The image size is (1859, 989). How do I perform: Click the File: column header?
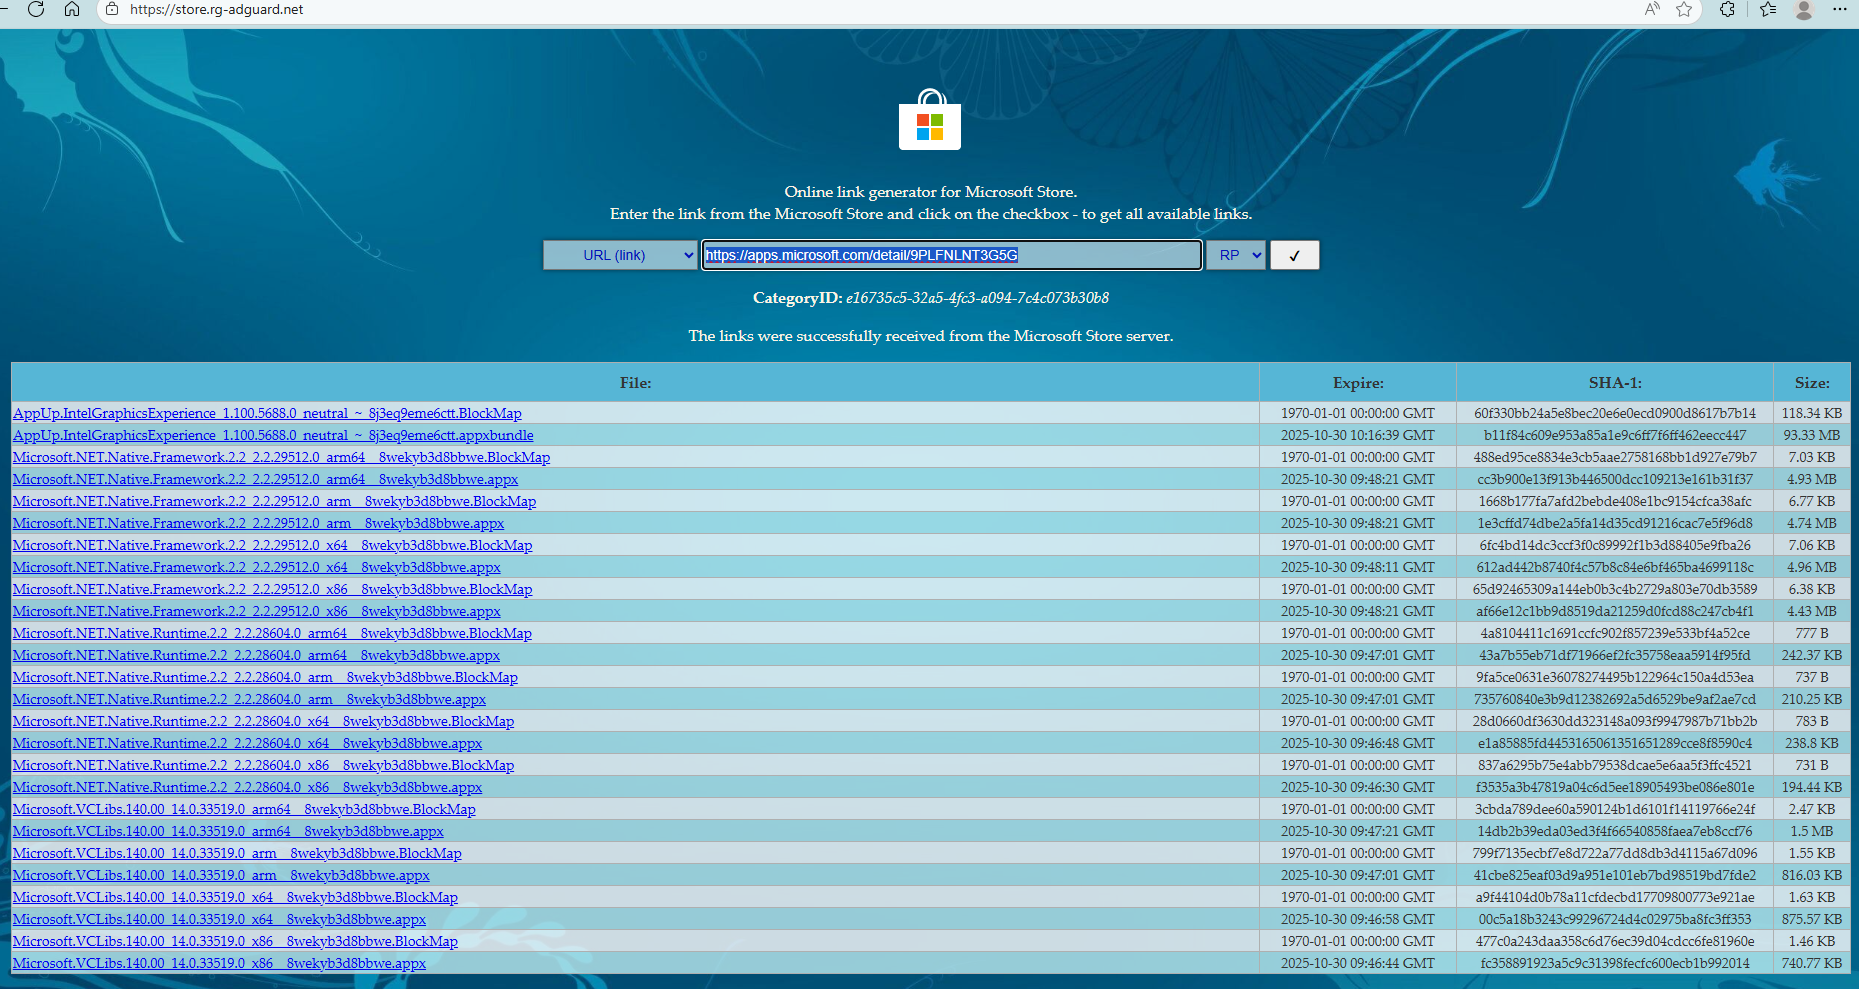tap(635, 383)
